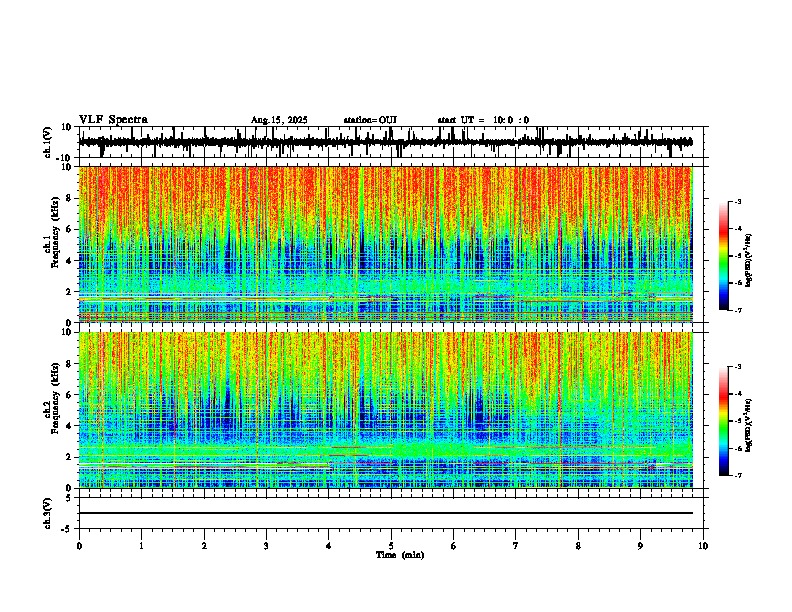Click time axis tick label "2"

pyautogui.click(x=204, y=546)
